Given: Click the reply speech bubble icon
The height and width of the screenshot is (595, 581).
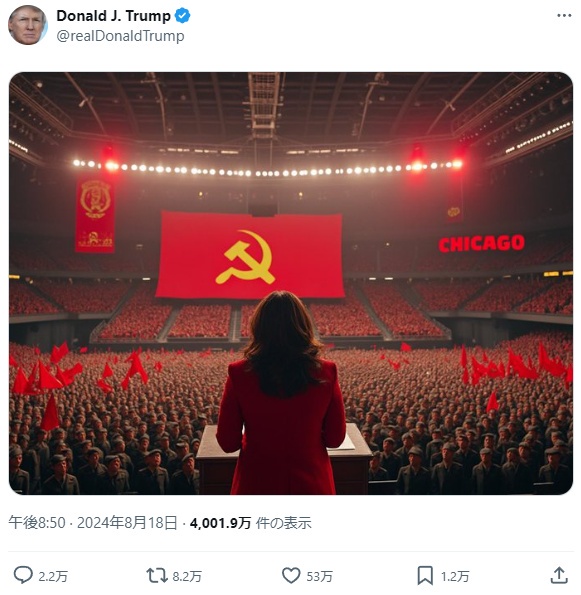Looking at the screenshot, I should point(23,576).
